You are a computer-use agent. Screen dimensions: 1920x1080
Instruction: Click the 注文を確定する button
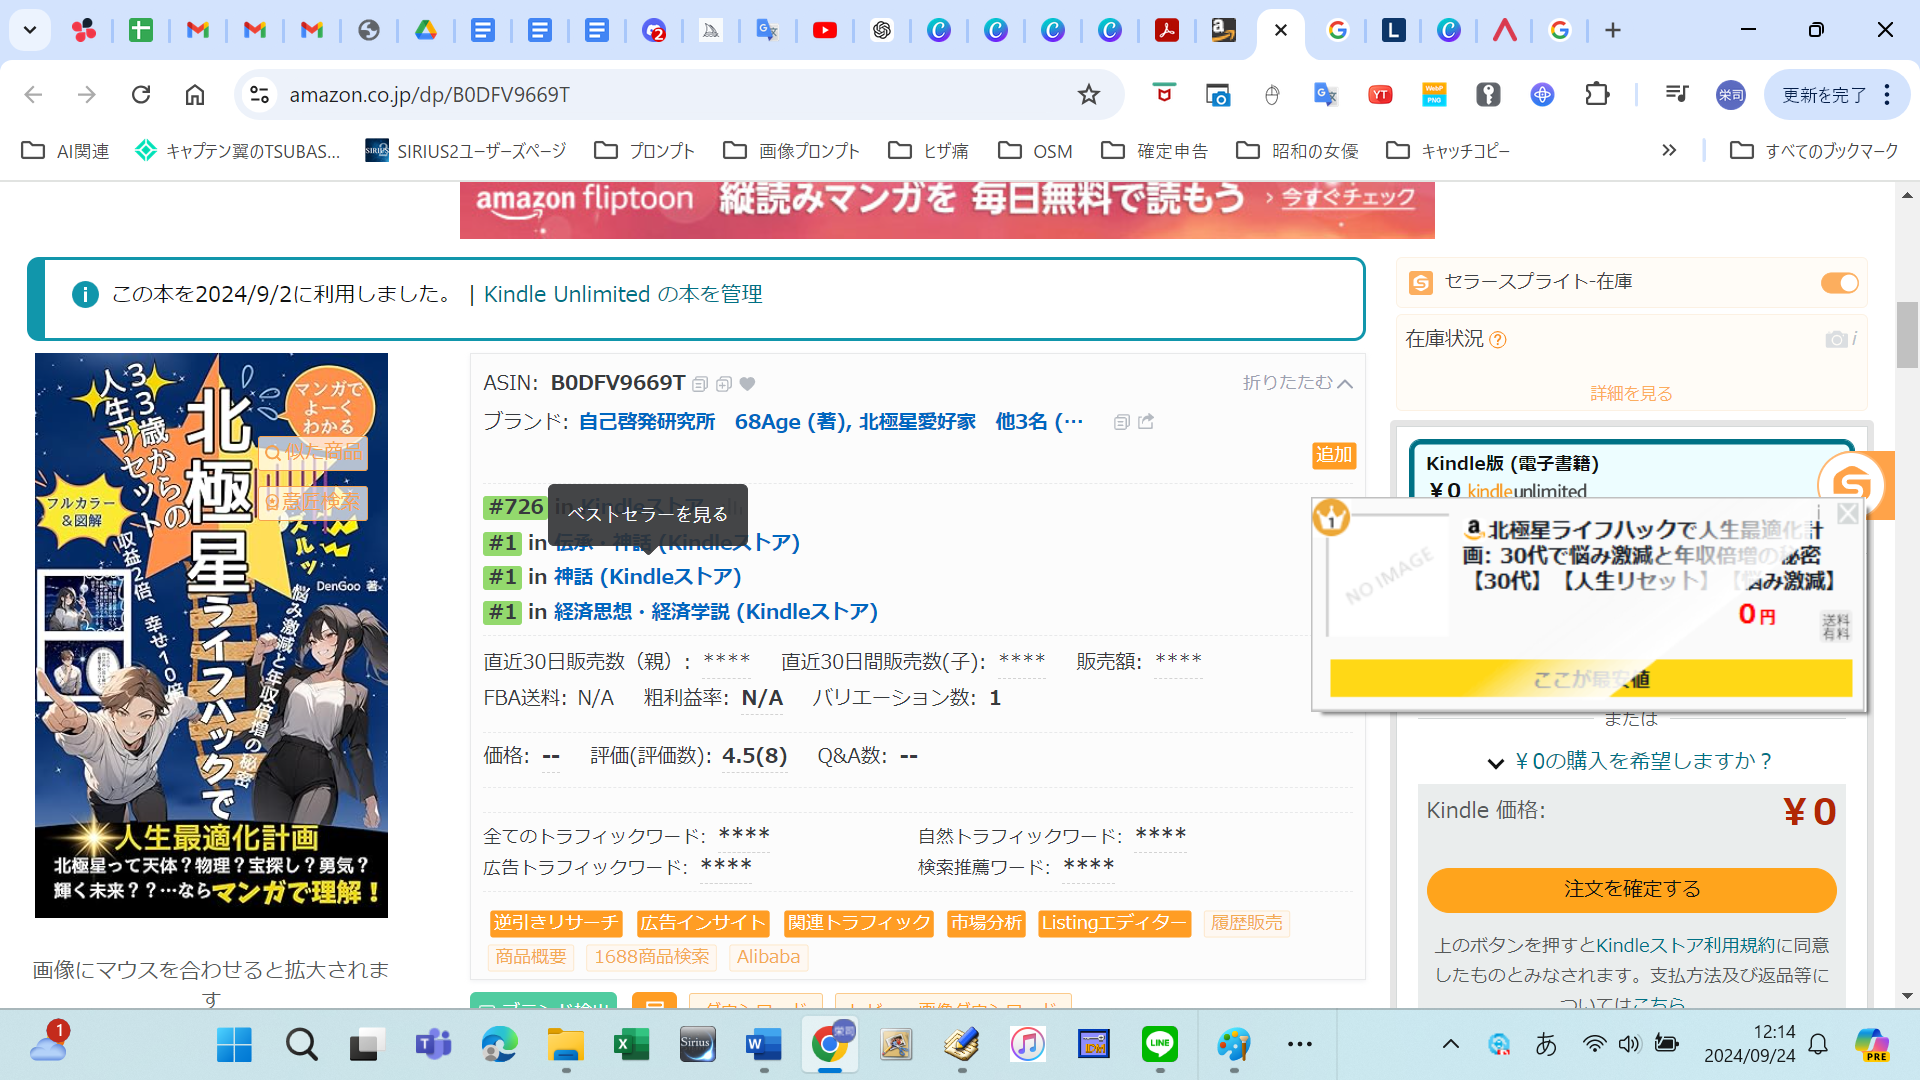(1631, 890)
